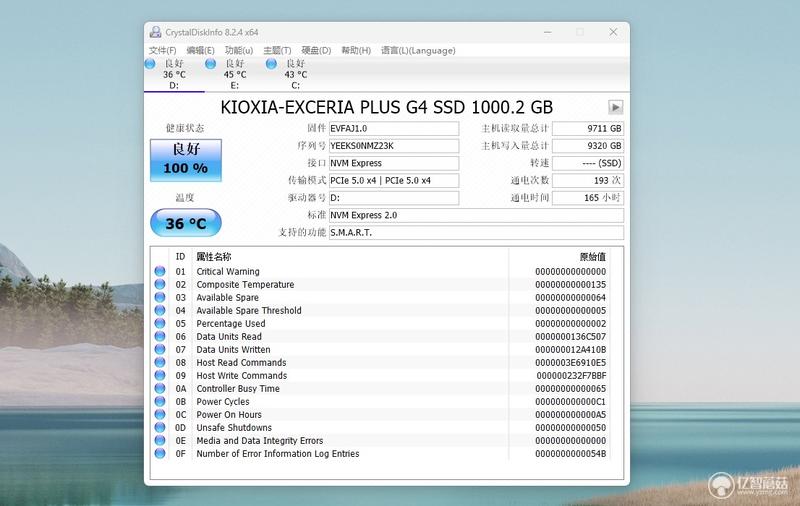This screenshot has width=800, height=506.
Task: Click the serial number field YEEKS0NMZ23K
Action: [394, 146]
